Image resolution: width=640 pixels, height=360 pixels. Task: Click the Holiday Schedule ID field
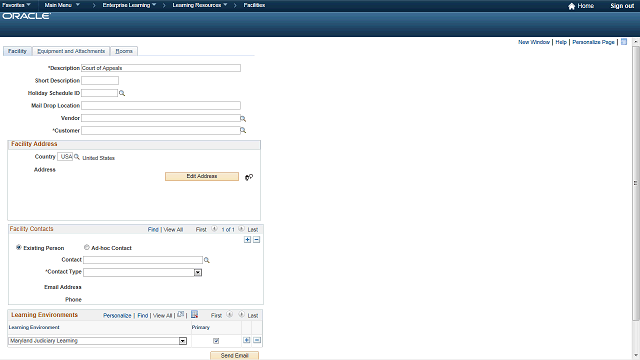coord(100,93)
